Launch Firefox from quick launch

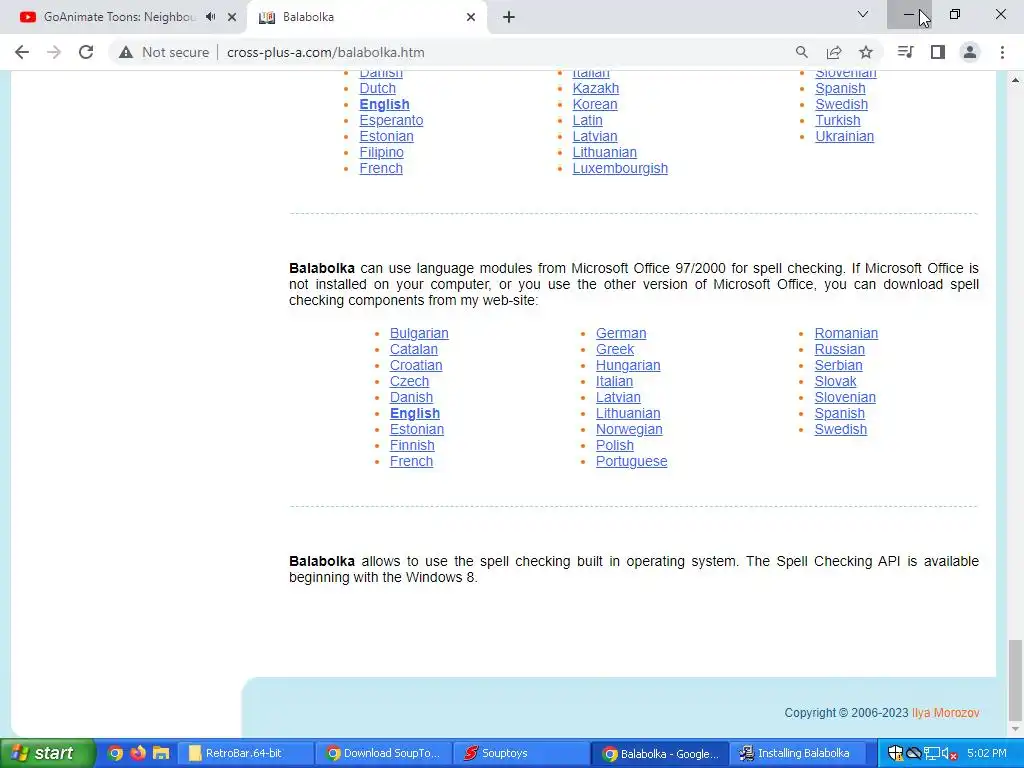tap(138, 754)
